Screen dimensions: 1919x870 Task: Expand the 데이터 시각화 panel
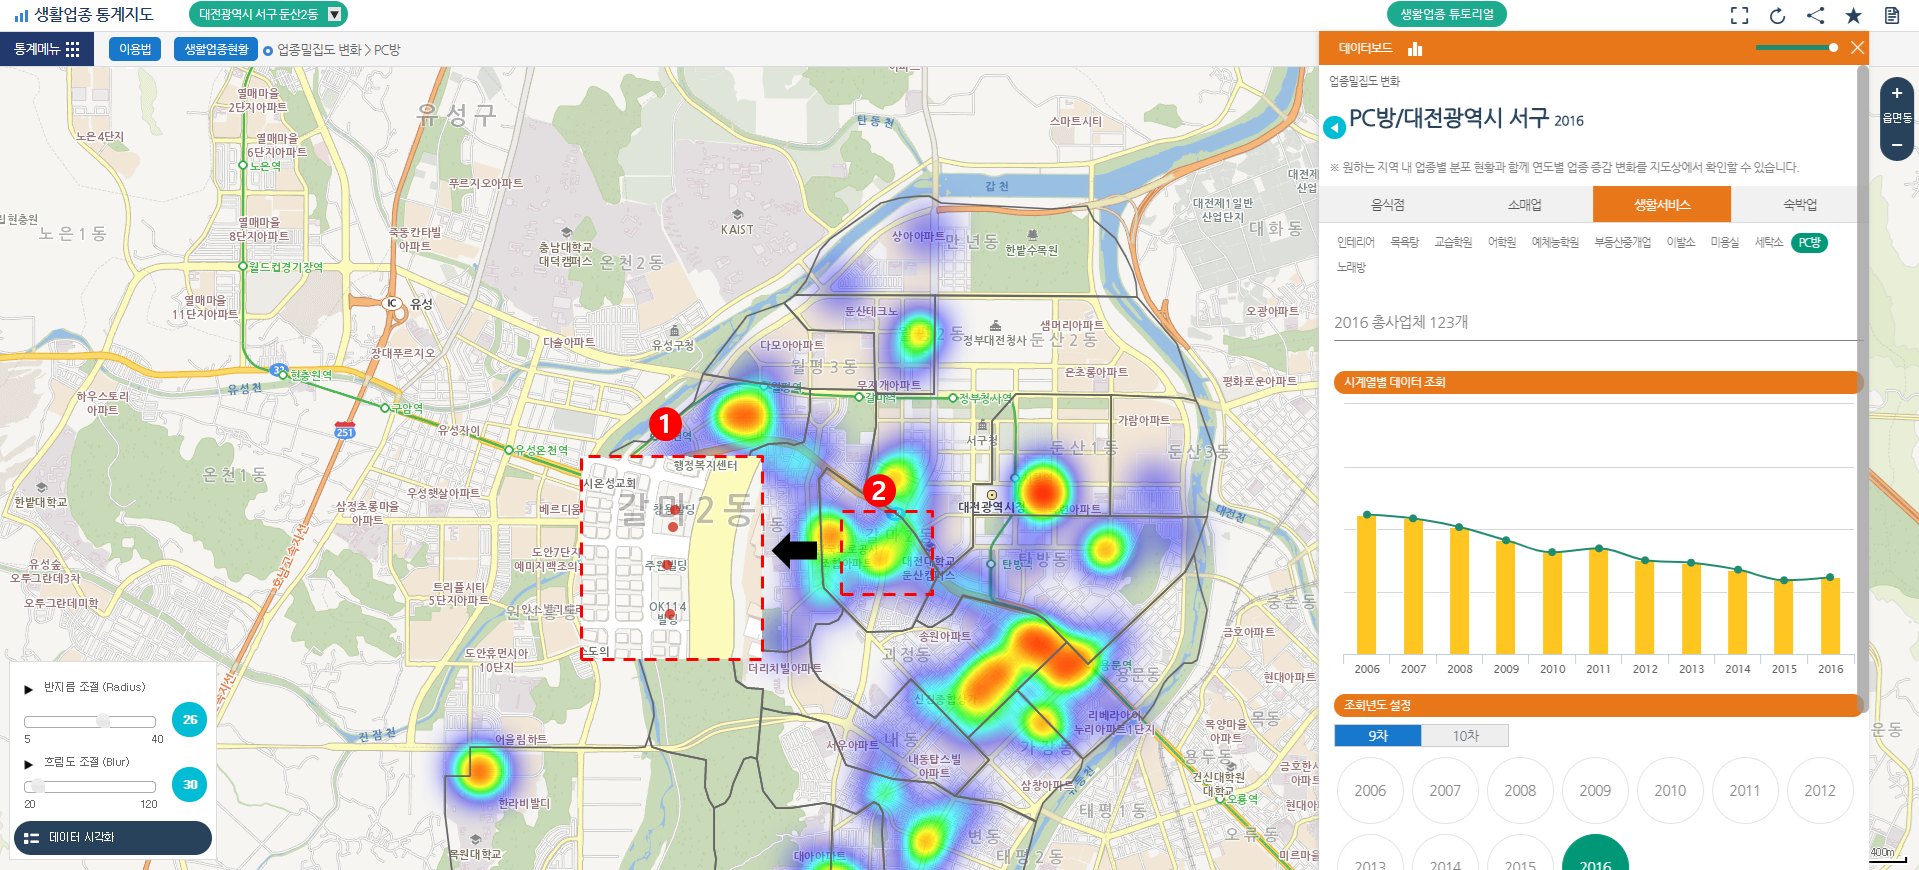(x=112, y=838)
